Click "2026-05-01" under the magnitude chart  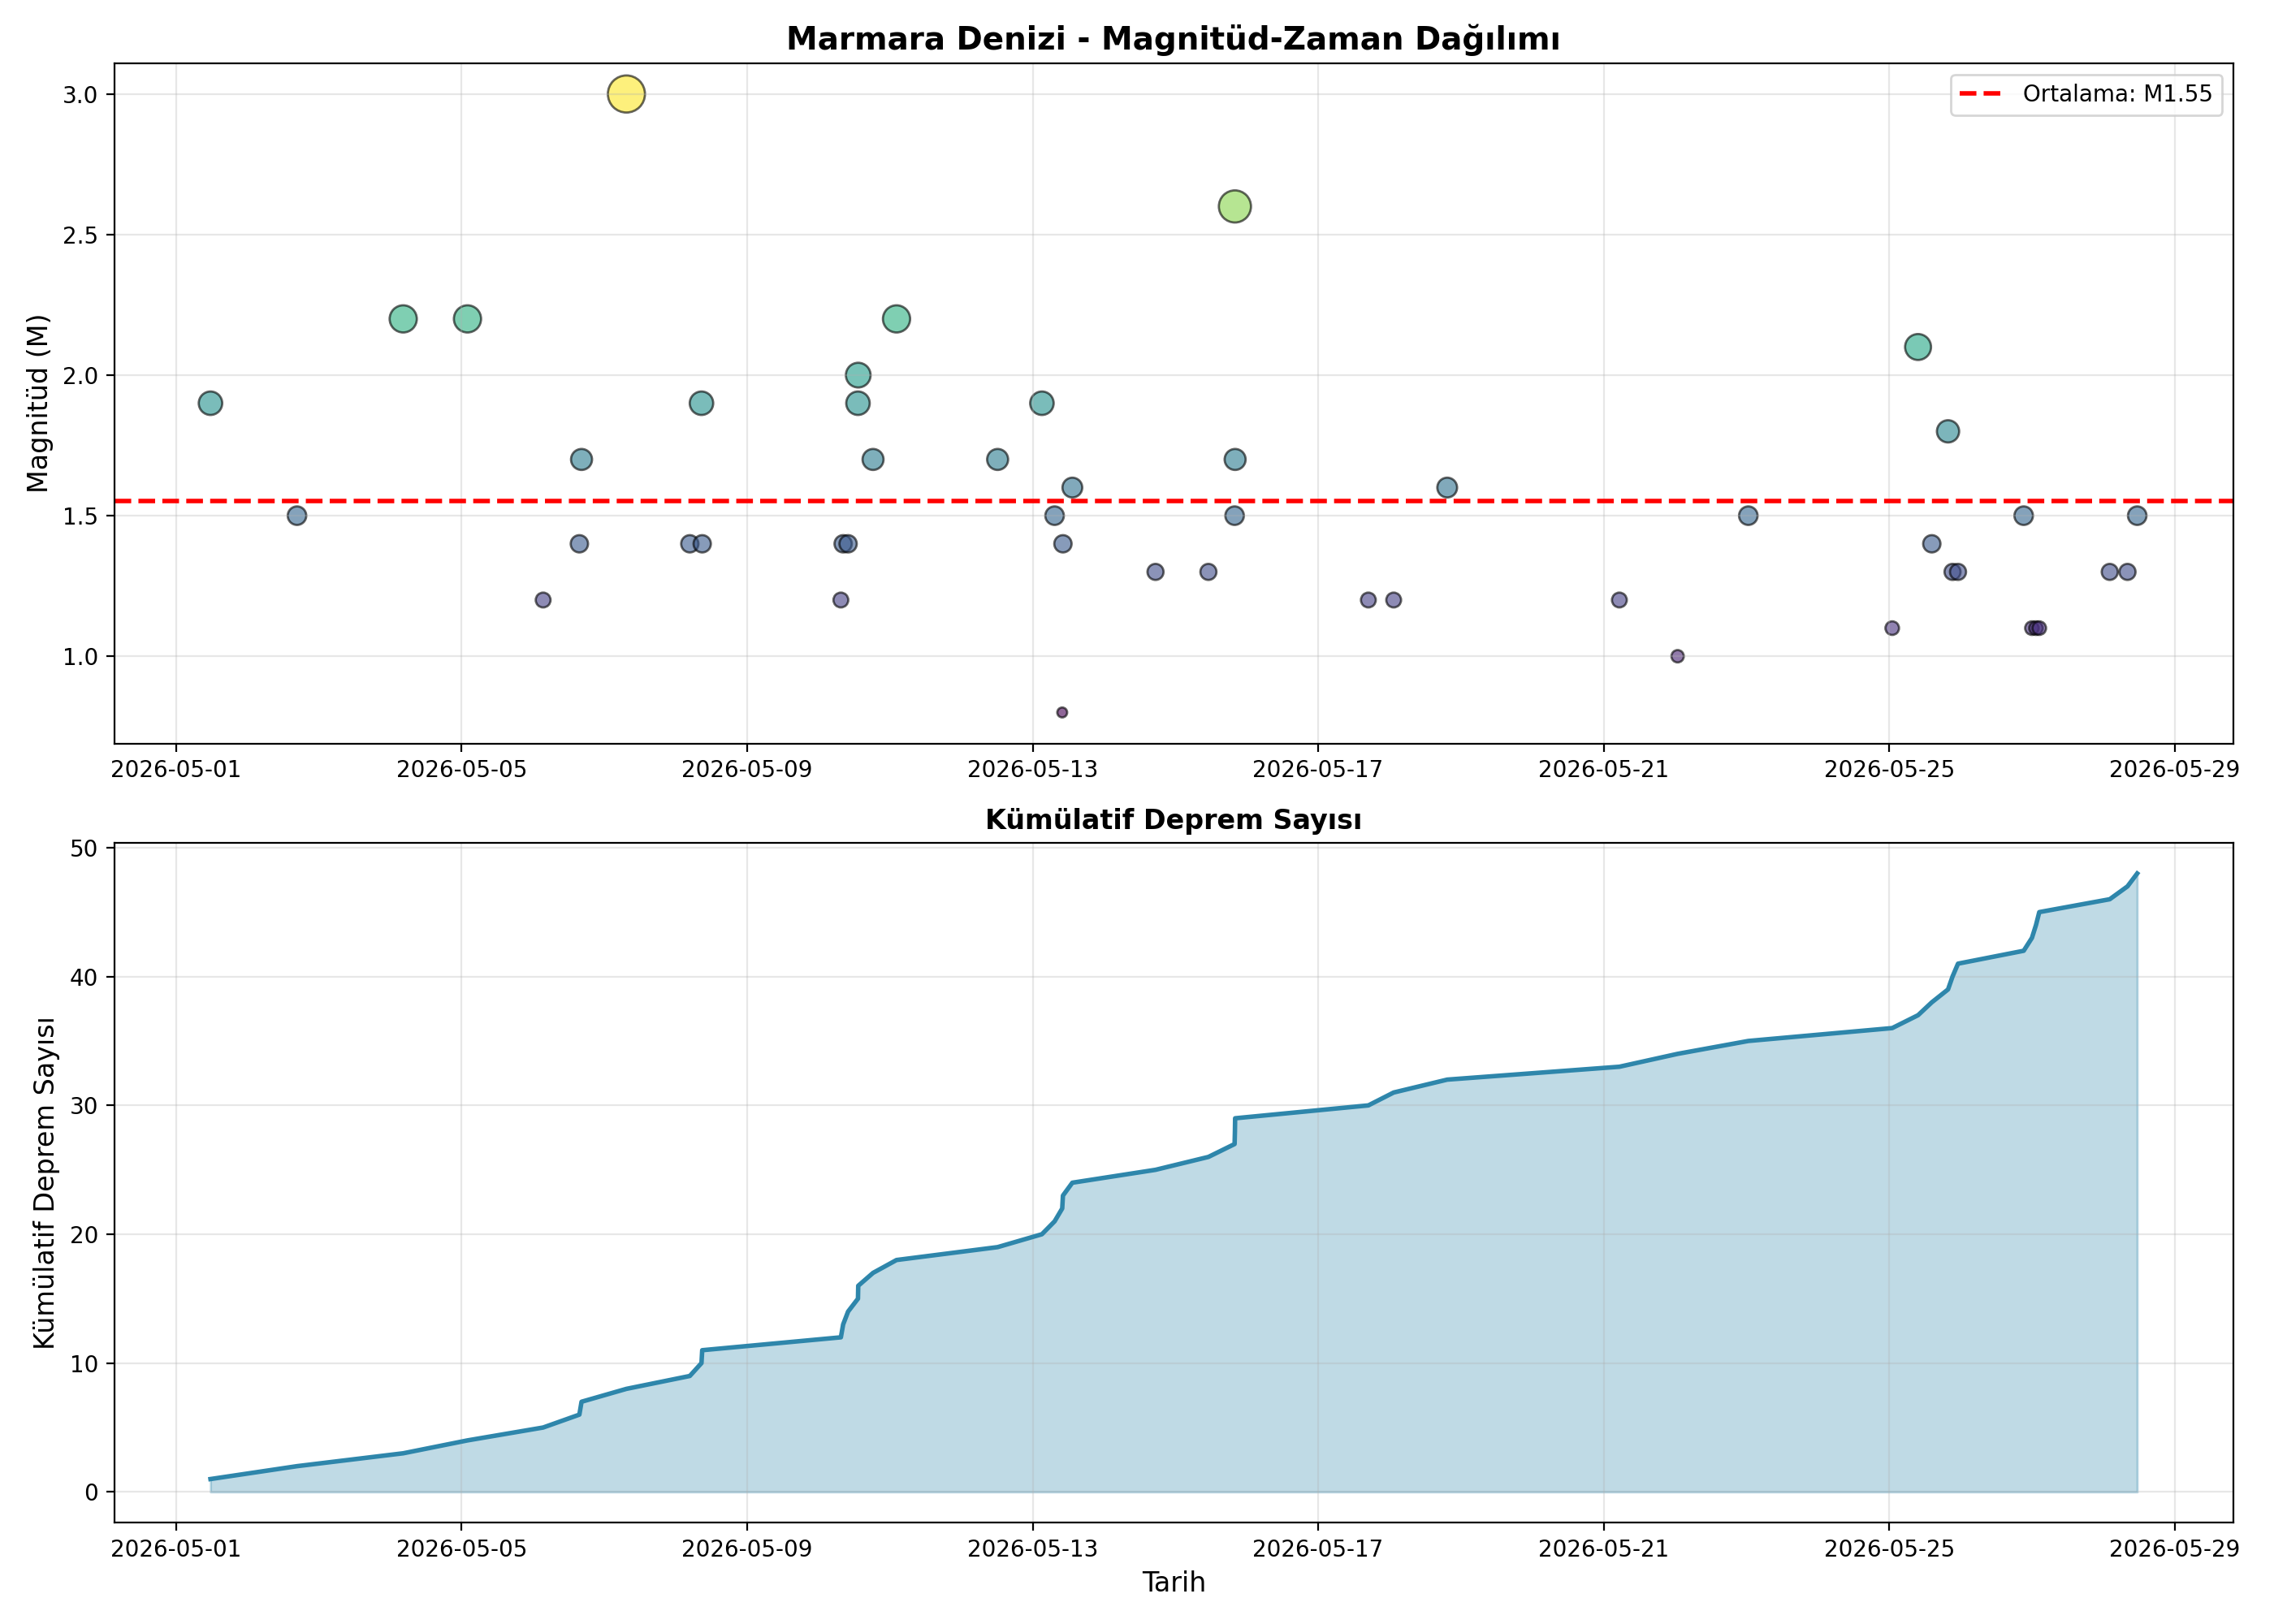click(176, 769)
